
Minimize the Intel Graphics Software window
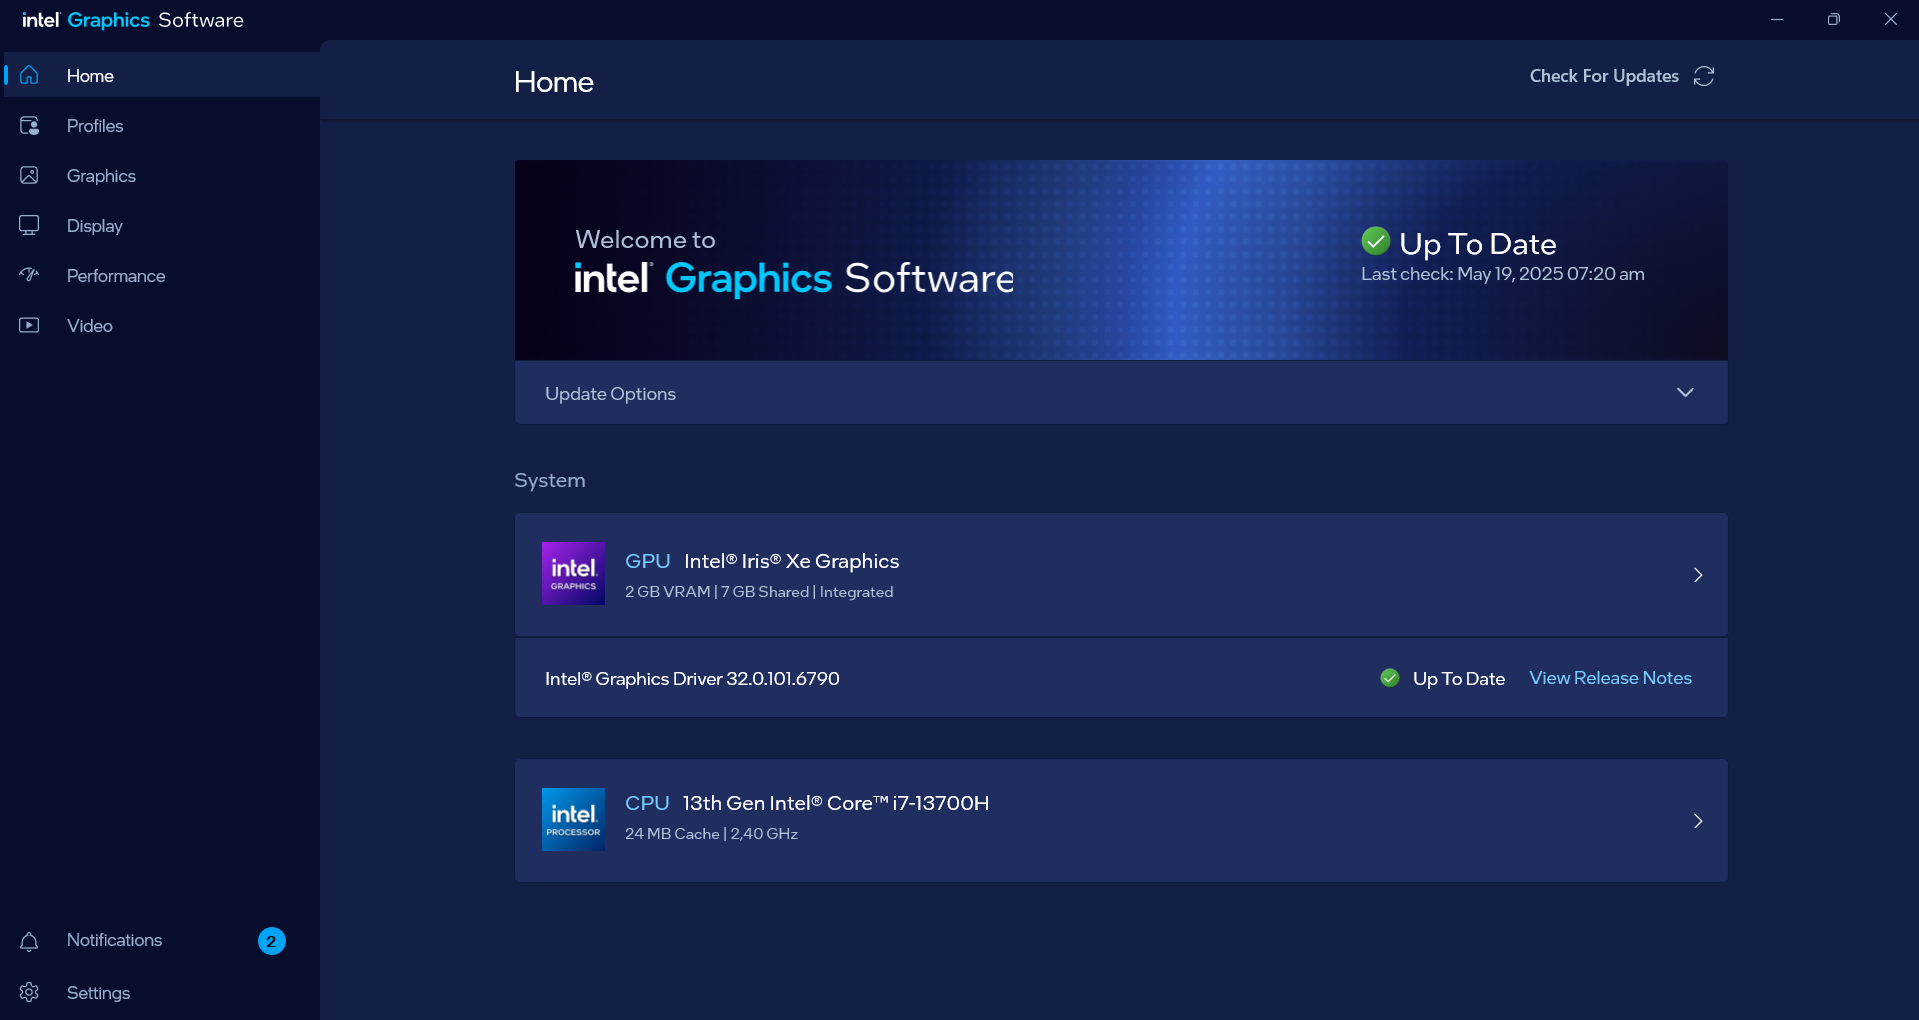pos(1777,19)
